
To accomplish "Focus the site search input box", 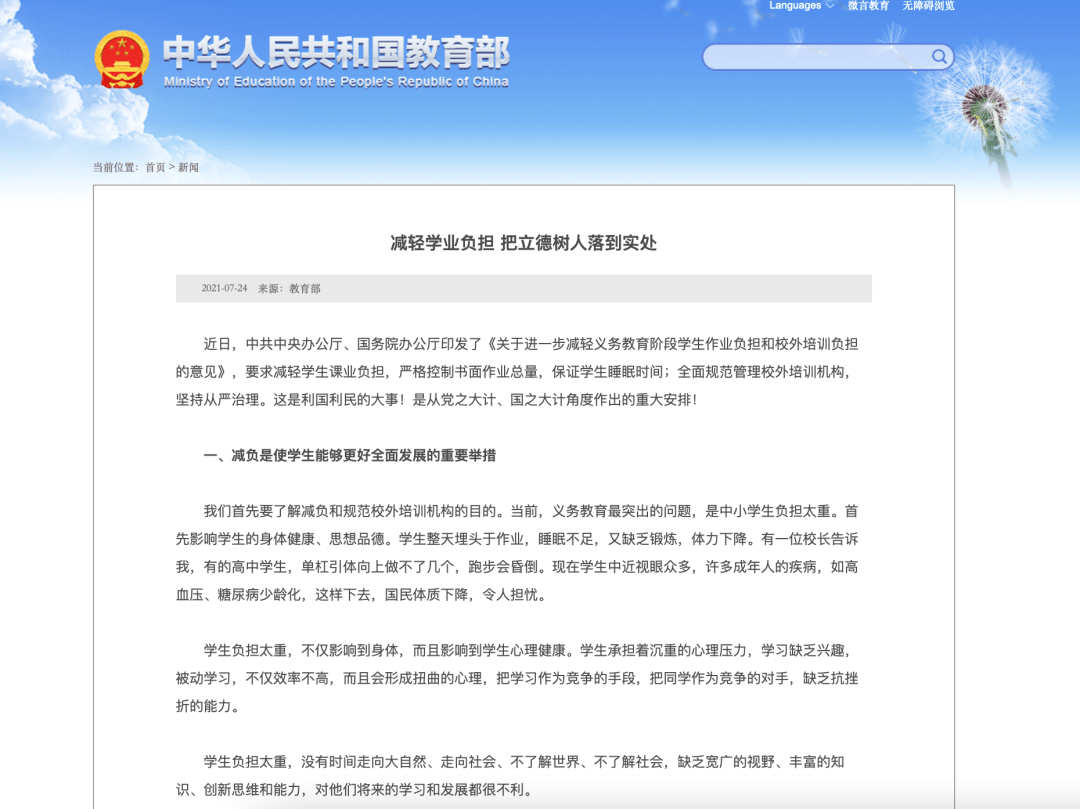I will (x=815, y=57).
